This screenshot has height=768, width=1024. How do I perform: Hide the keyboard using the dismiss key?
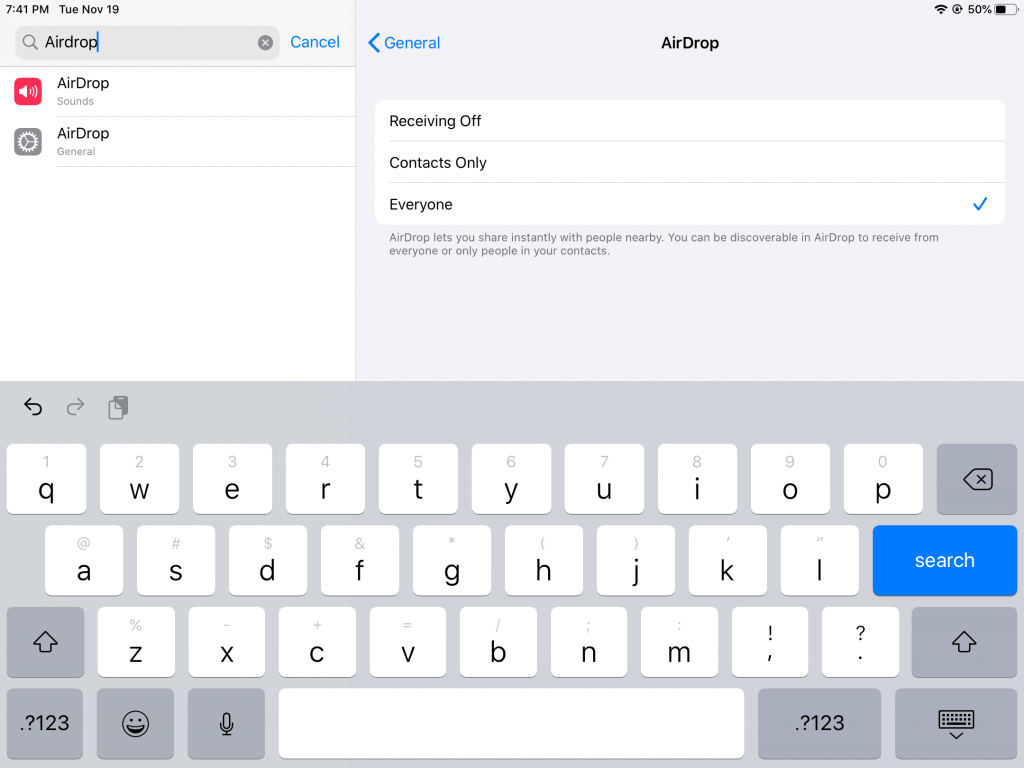[x=956, y=723]
